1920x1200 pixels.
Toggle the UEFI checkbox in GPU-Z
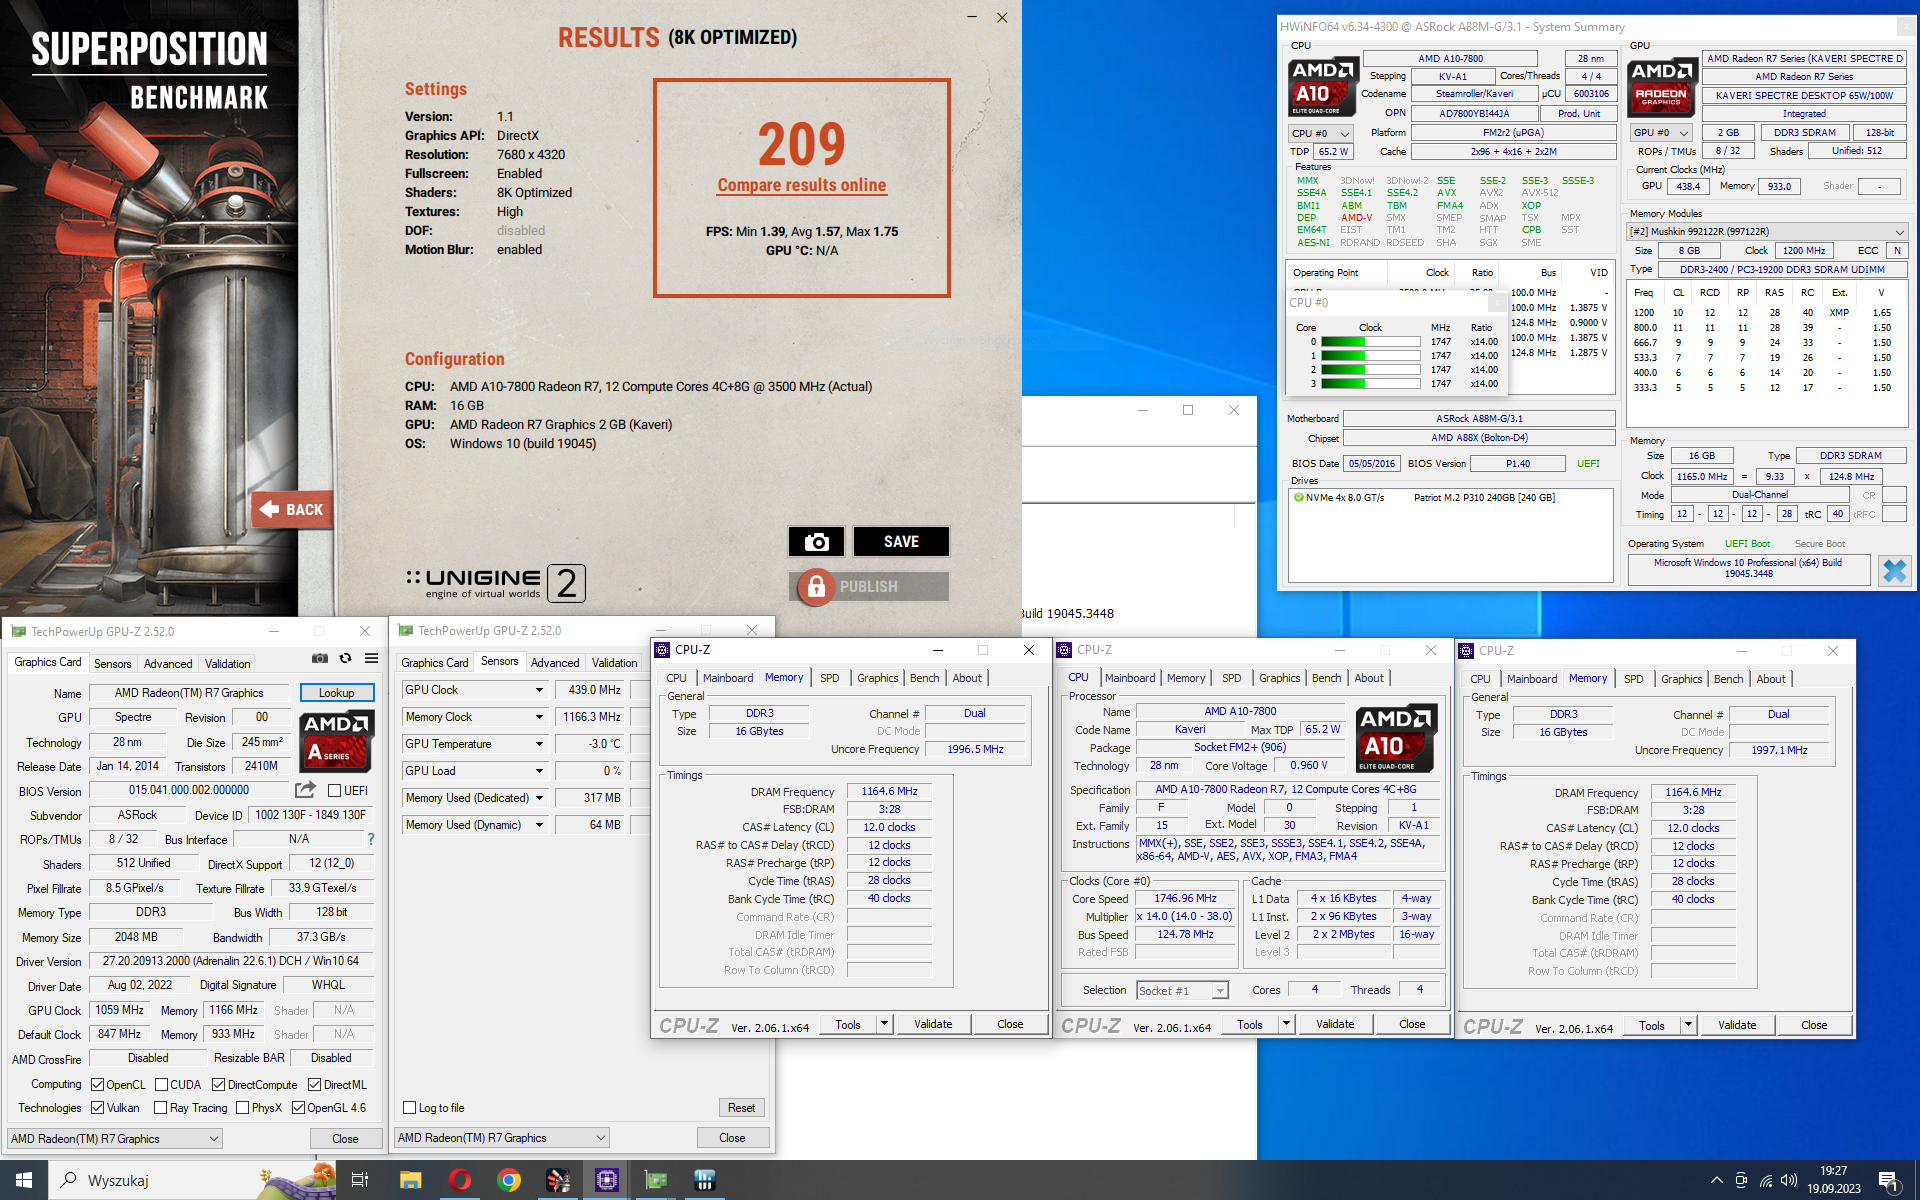[334, 790]
